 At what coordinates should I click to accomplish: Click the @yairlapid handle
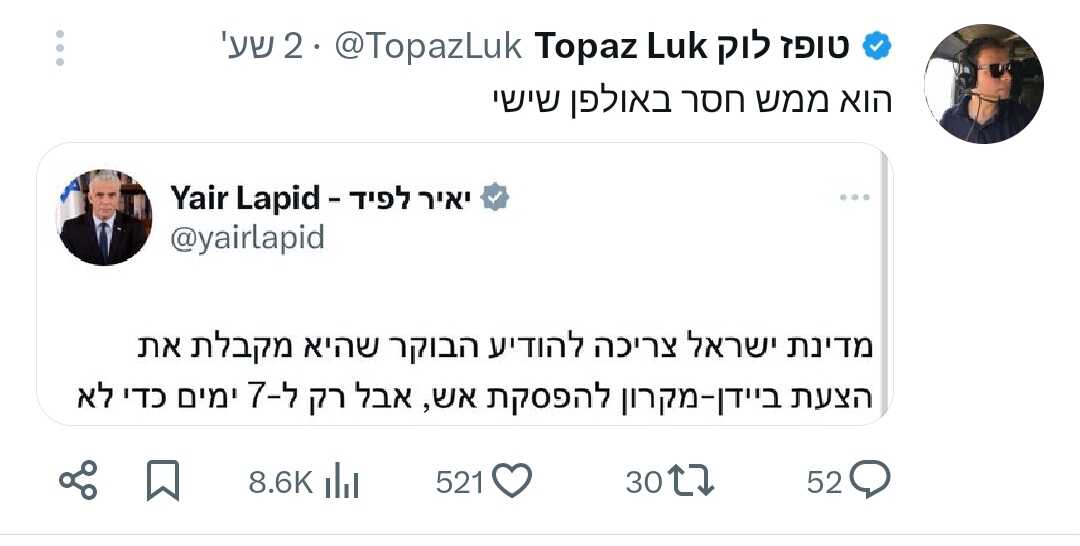pos(247,238)
